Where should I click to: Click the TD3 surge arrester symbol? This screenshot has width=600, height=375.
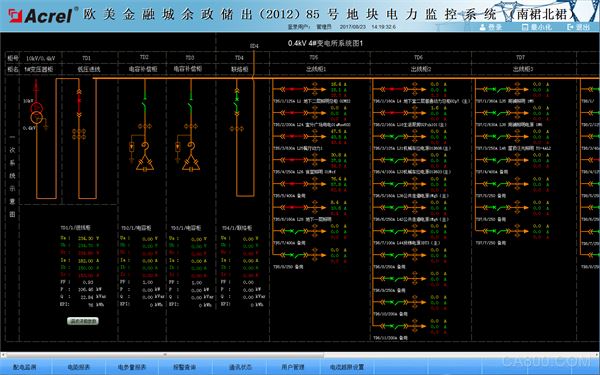click(177, 148)
